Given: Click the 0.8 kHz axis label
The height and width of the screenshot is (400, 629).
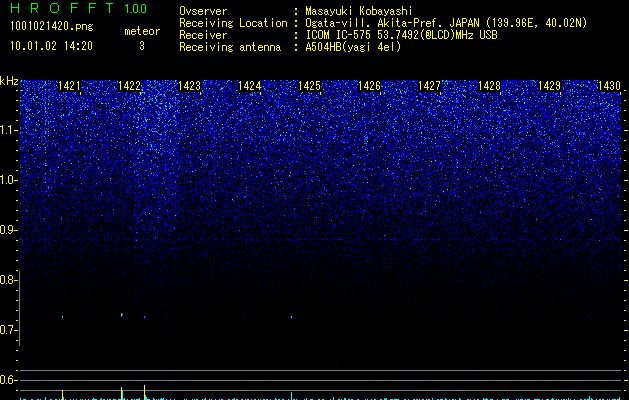Looking at the screenshot, I should (7, 280).
